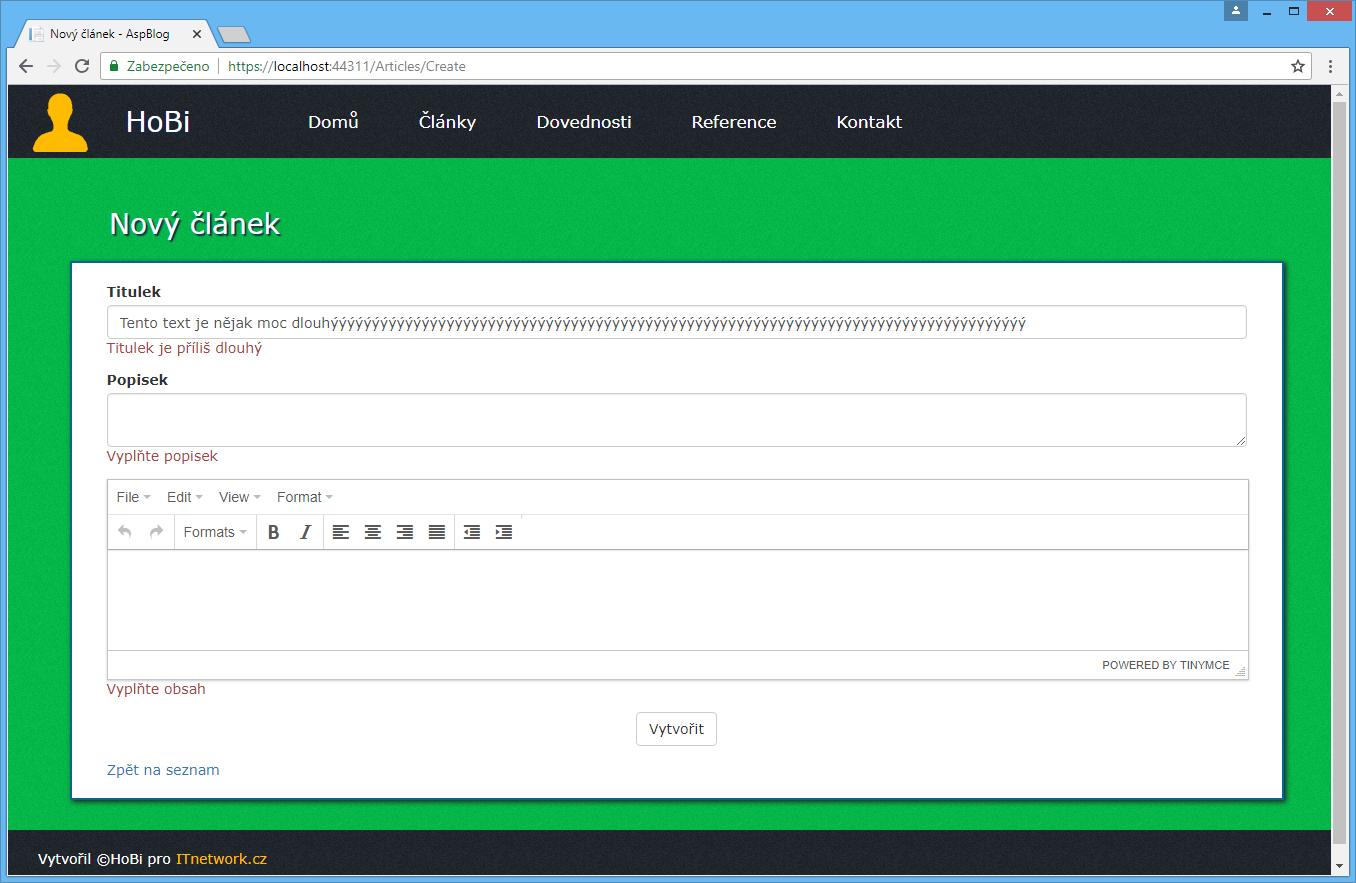
Task: Toggle right text alignment on
Action: [x=404, y=531]
